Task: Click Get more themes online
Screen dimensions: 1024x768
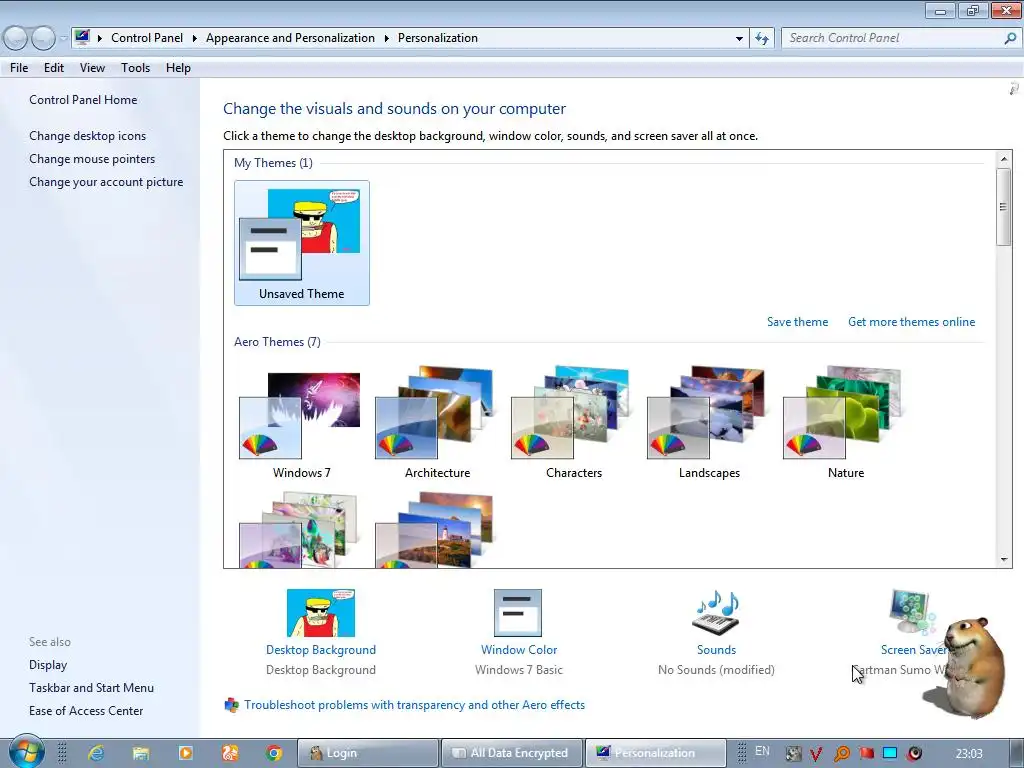Action: coord(911,322)
